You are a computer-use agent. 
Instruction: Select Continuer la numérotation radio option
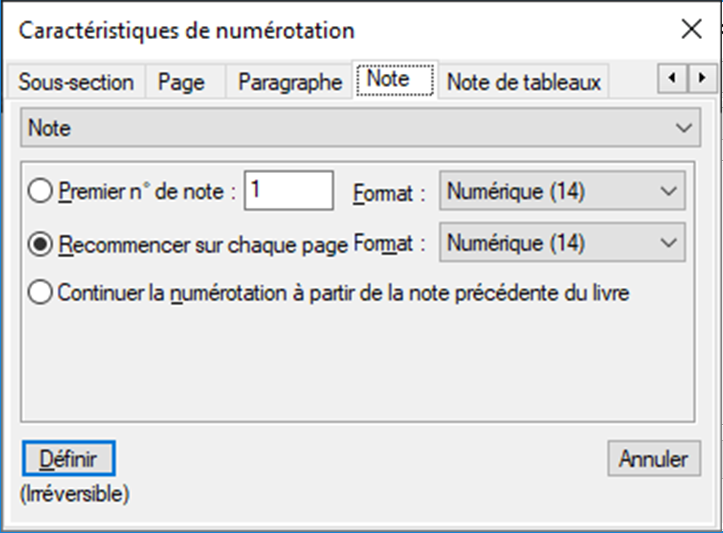coord(41,294)
